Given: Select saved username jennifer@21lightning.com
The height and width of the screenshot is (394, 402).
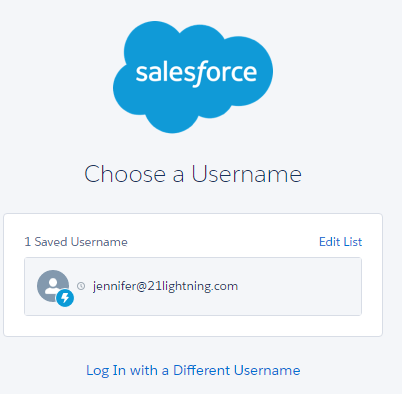Looking at the screenshot, I should [x=193, y=286].
